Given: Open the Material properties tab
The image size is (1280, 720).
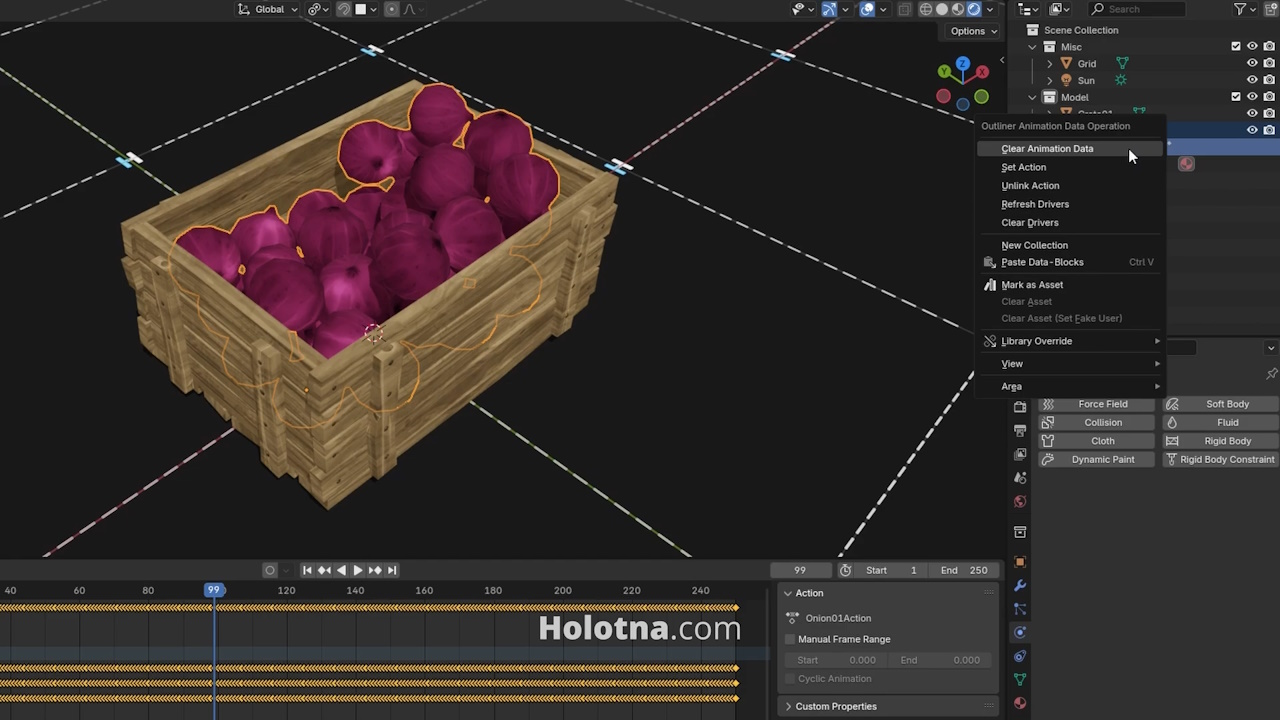Looking at the screenshot, I should [x=1020, y=703].
